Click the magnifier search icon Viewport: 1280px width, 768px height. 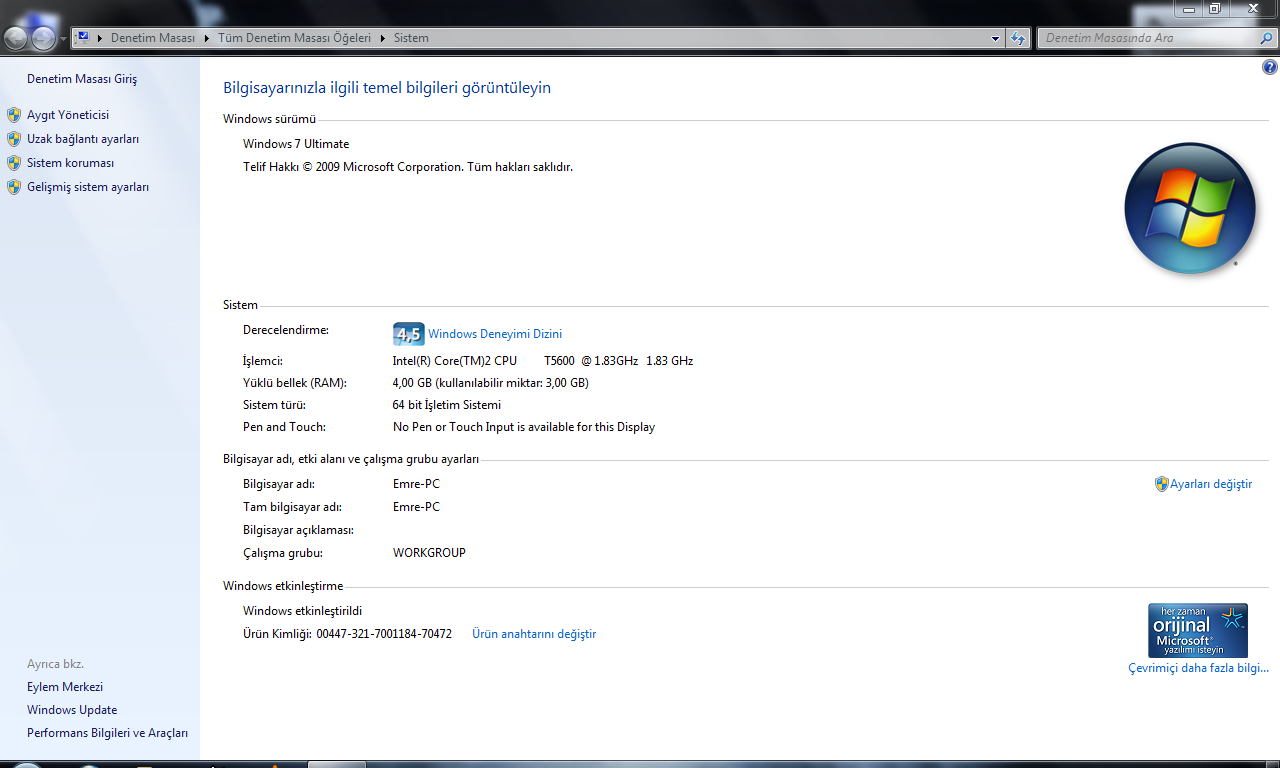1266,38
